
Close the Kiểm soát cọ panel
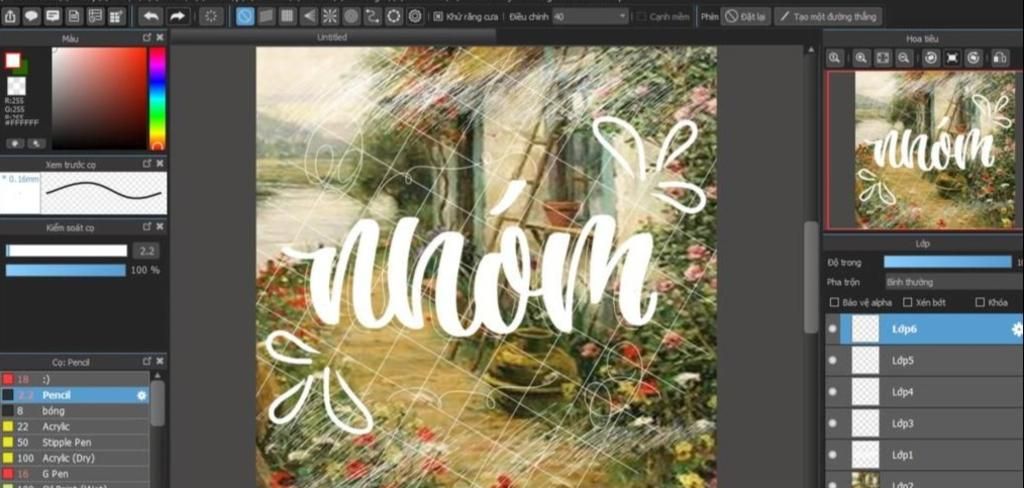[x=160, y=227]
